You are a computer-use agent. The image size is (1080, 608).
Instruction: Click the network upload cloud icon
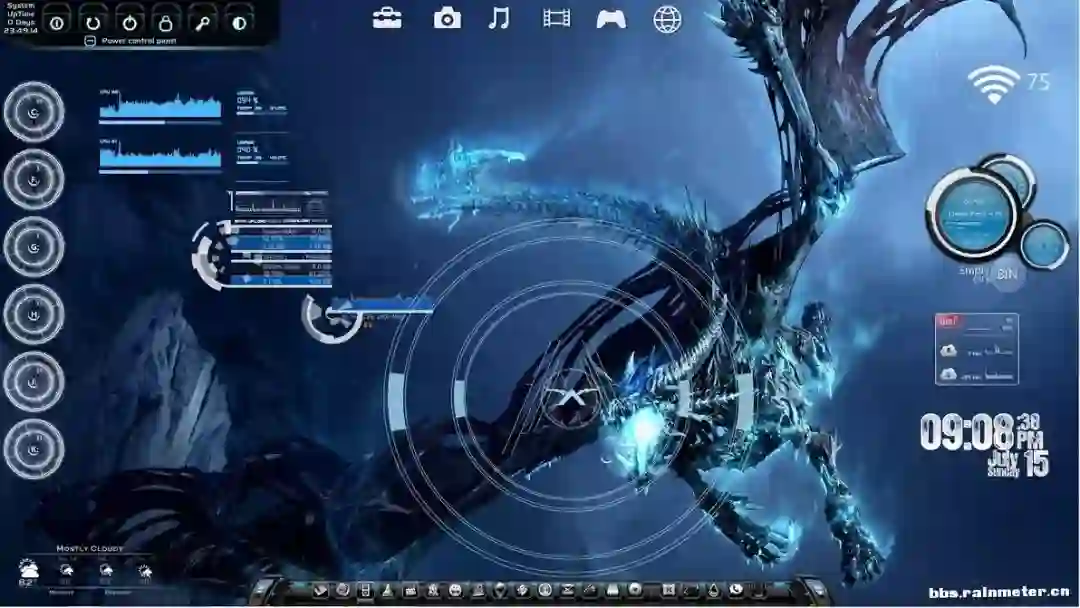click(x=948, y=350)
